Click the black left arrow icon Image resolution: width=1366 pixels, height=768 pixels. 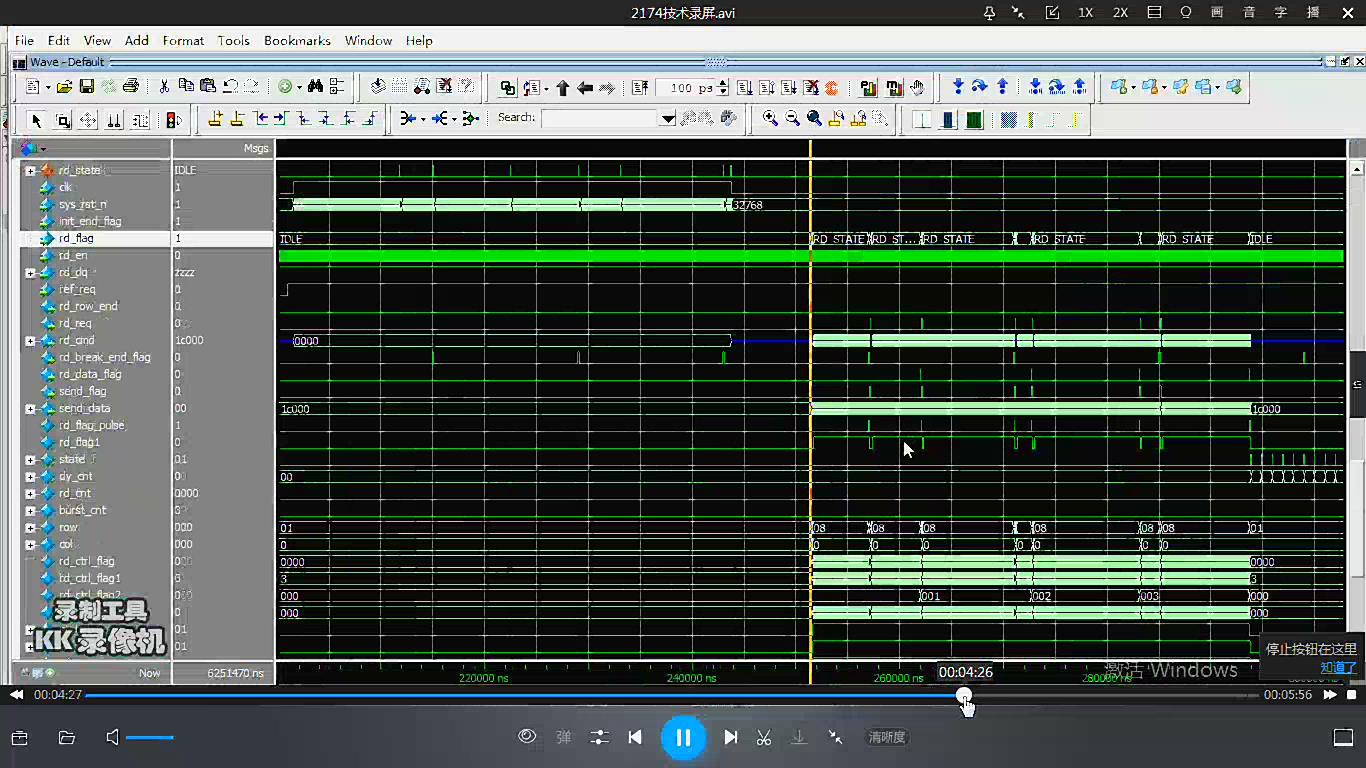[x=585, y=88]
